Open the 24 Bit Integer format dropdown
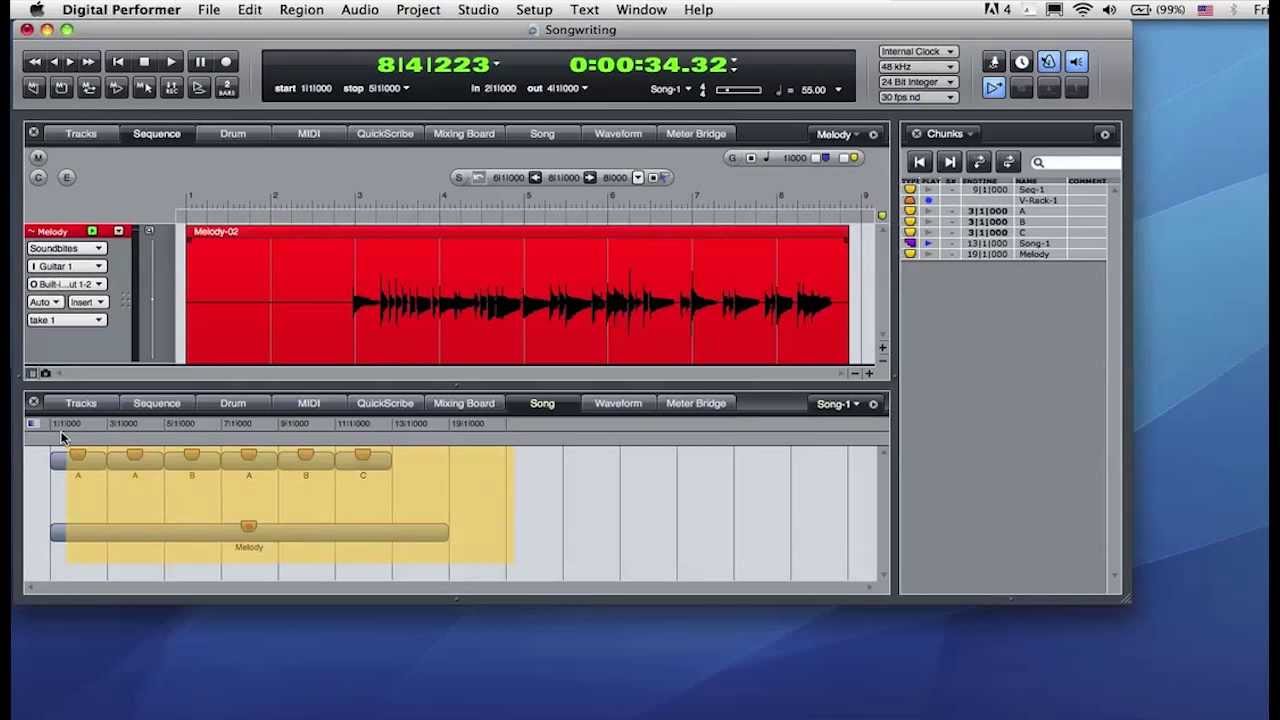 (x=918, y=82)
